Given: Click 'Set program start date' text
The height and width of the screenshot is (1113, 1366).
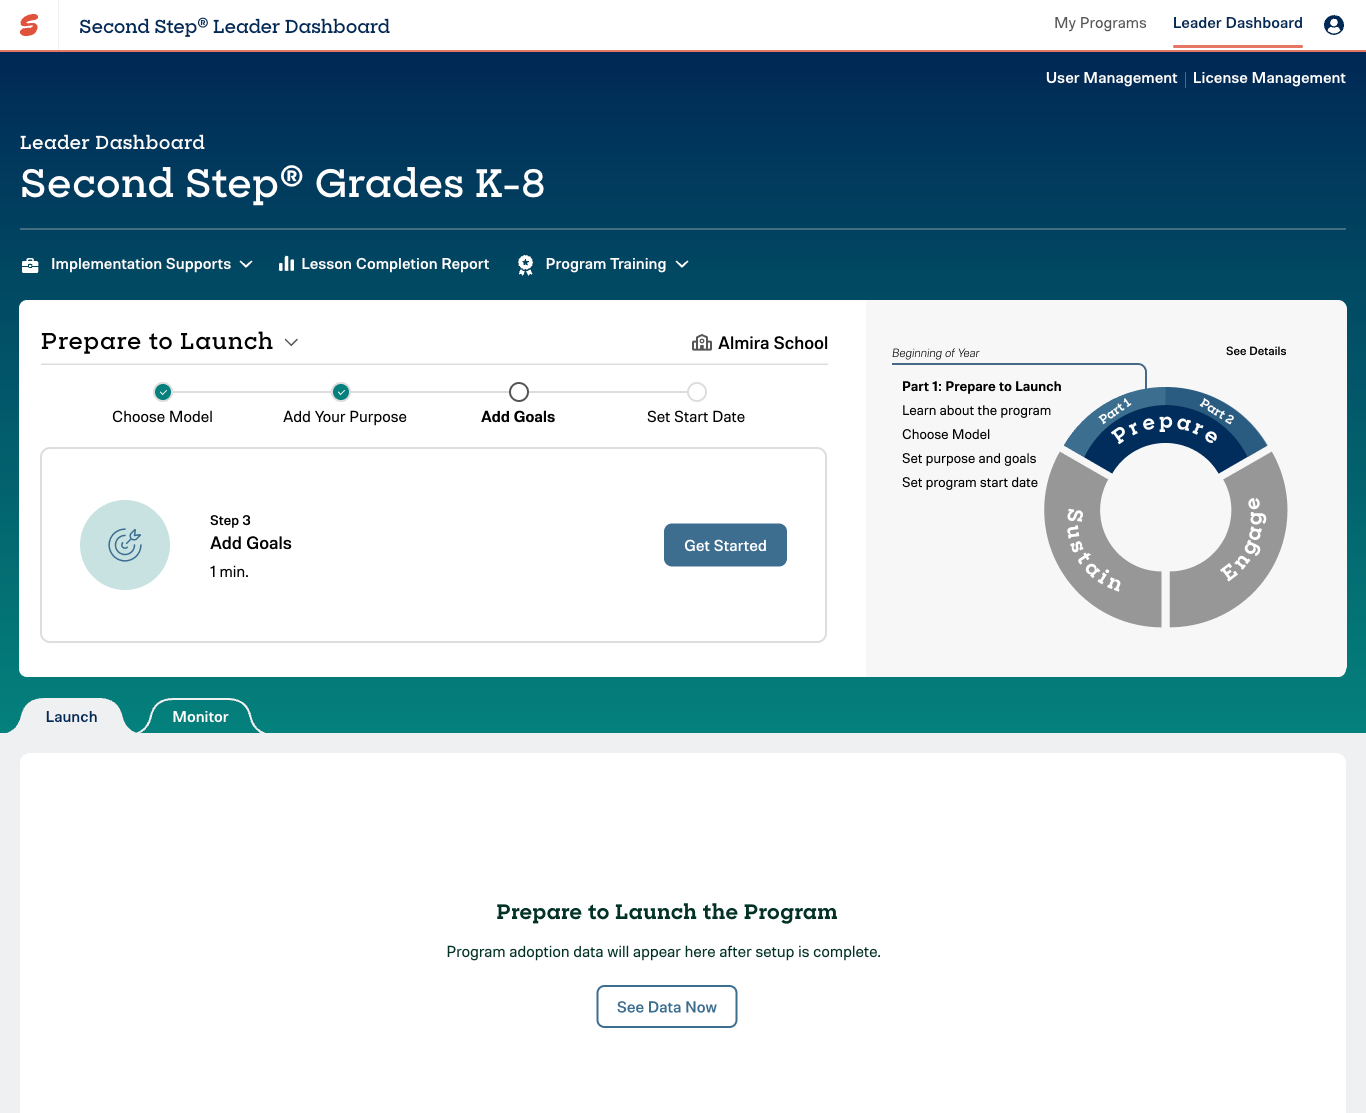Looking at the screenshot, I should [x=970, y=482].
